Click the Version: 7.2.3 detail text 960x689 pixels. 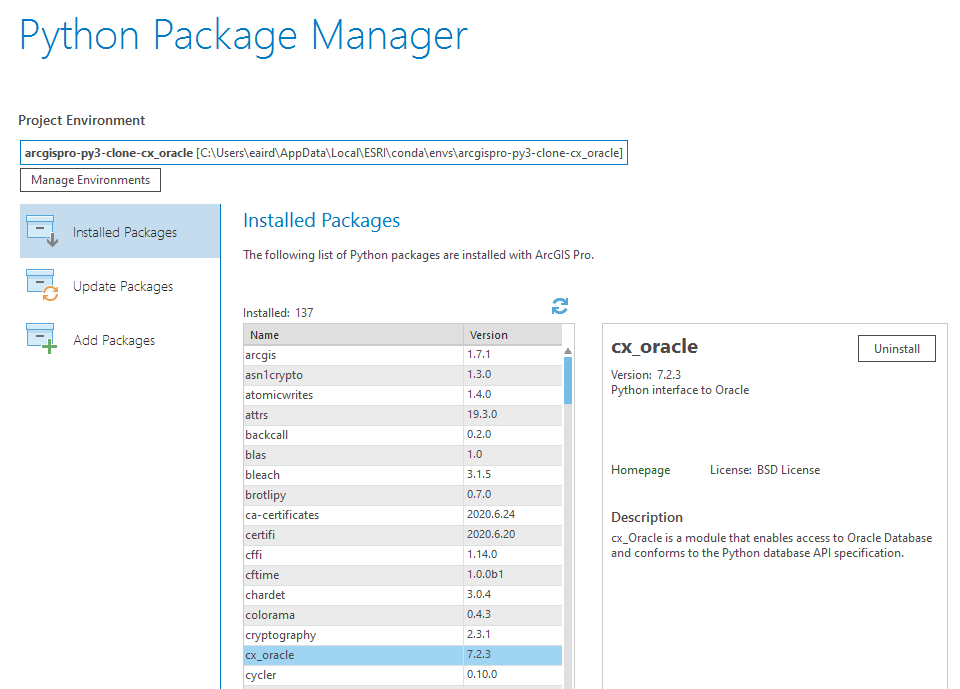click(x=646, y=374)
